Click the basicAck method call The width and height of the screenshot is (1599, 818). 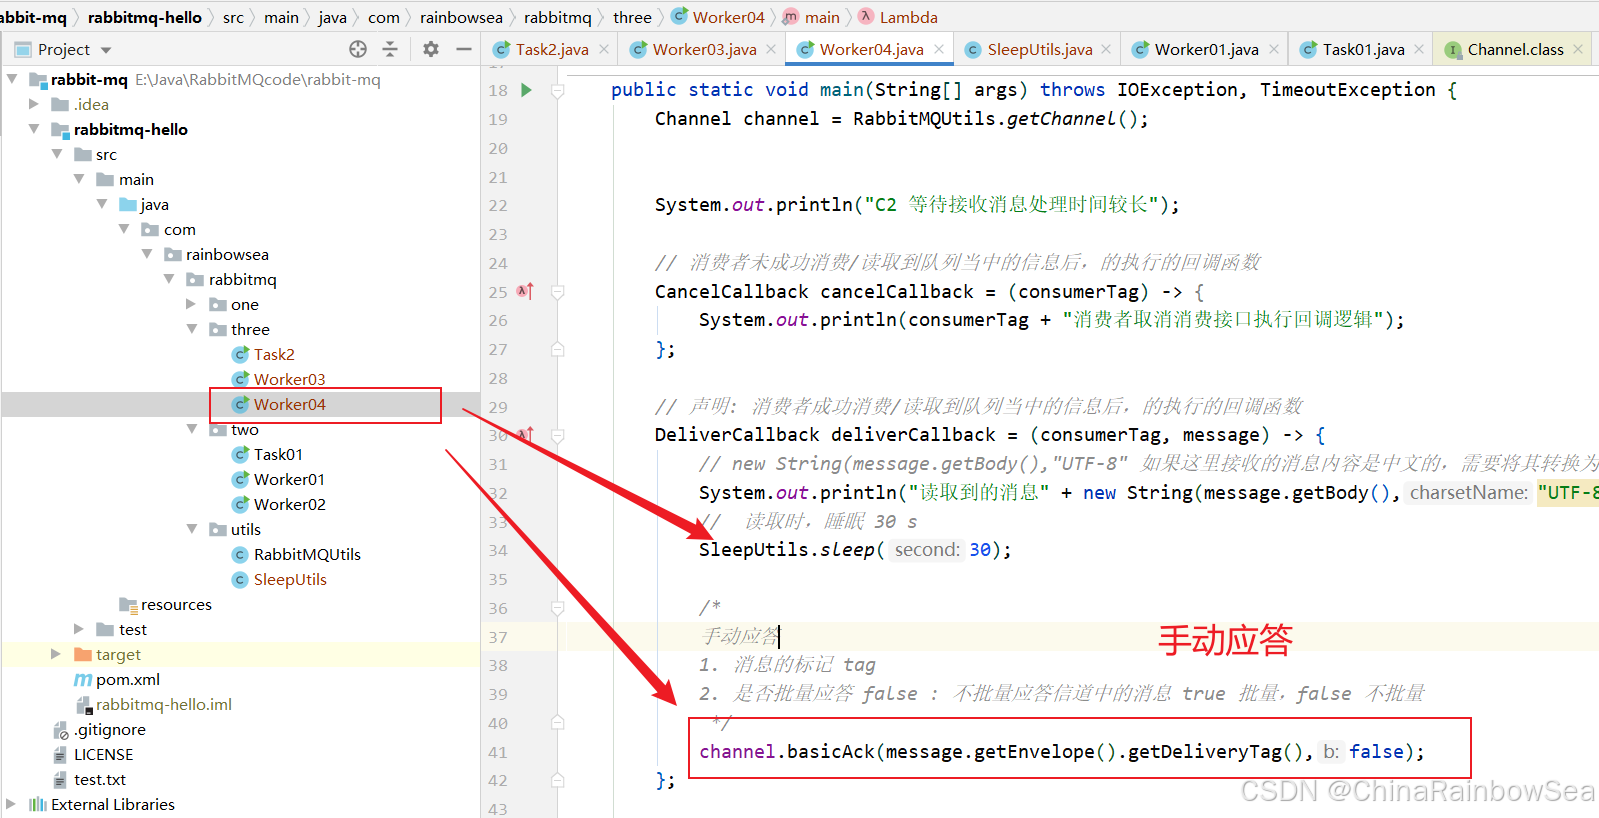830,752
